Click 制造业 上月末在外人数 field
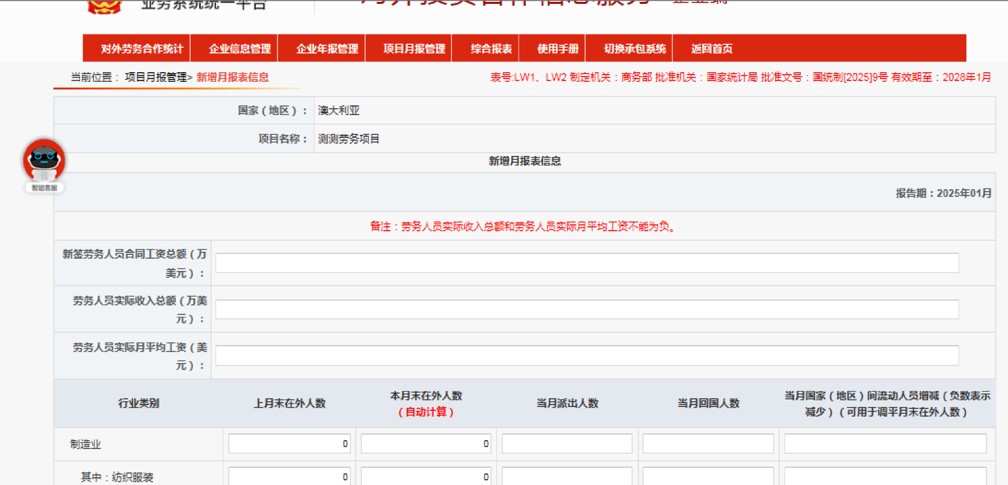This screenshot has height=485, width=1008. [x=290, y=443]
